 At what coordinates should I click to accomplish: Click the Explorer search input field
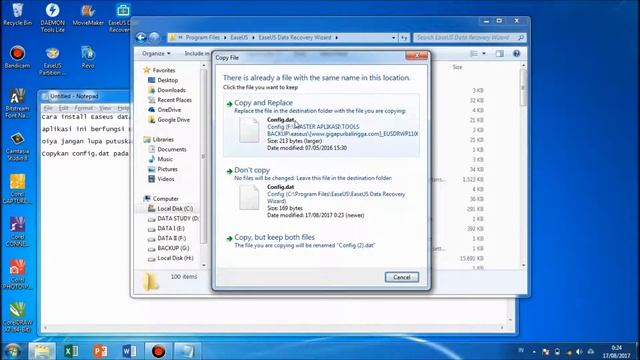tap(469, 38)
